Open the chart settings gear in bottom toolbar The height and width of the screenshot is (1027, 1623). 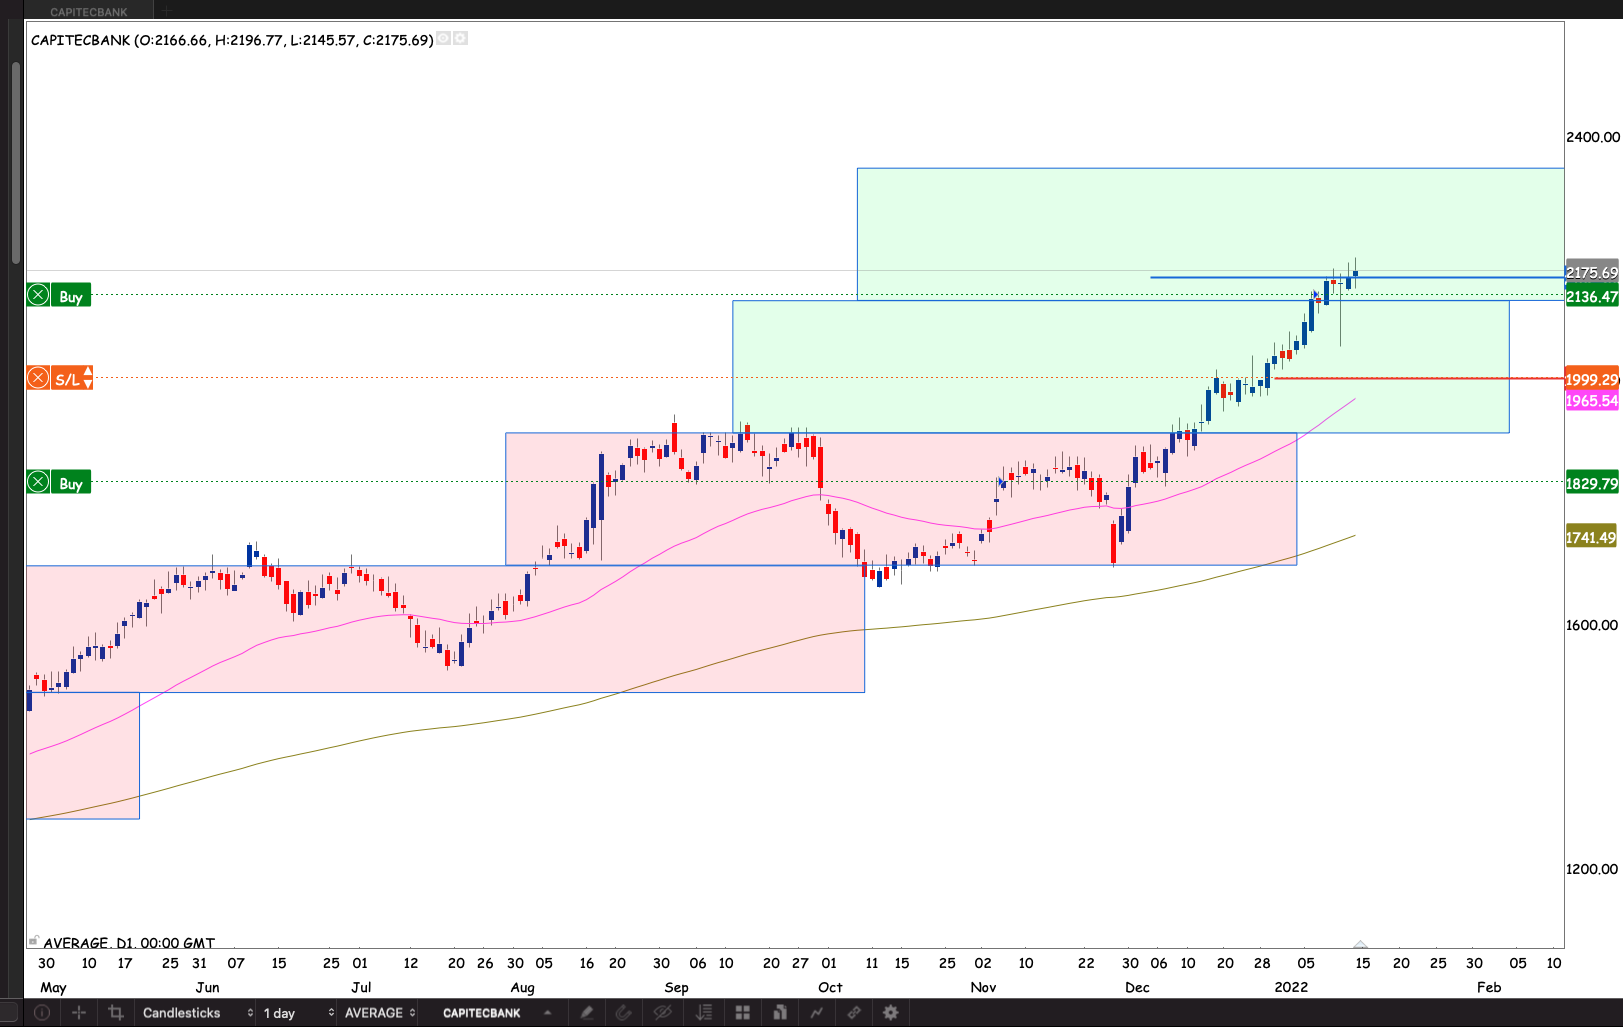pos(891,1013)
